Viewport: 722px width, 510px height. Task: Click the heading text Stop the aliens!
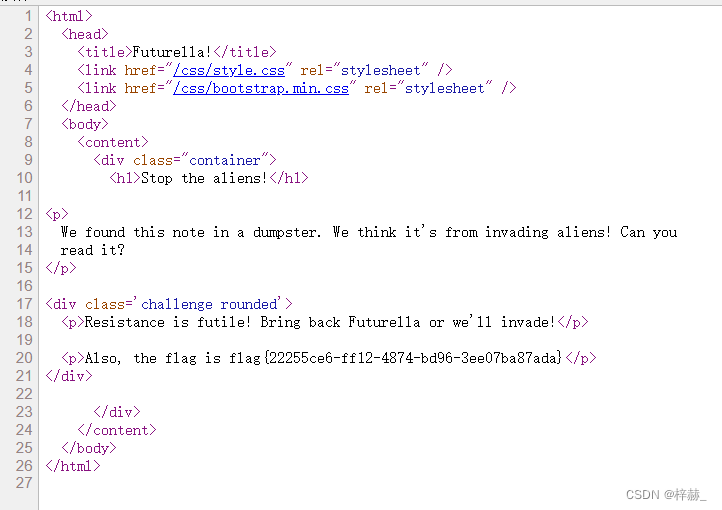click(204, 178)
